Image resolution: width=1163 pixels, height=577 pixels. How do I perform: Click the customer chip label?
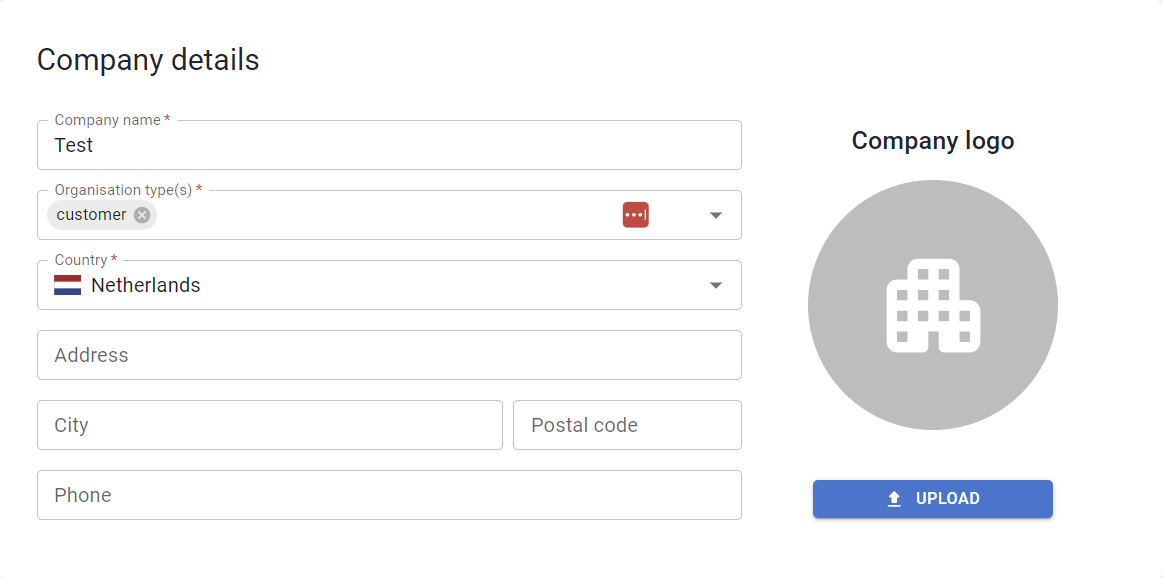[x=91, y=215]
